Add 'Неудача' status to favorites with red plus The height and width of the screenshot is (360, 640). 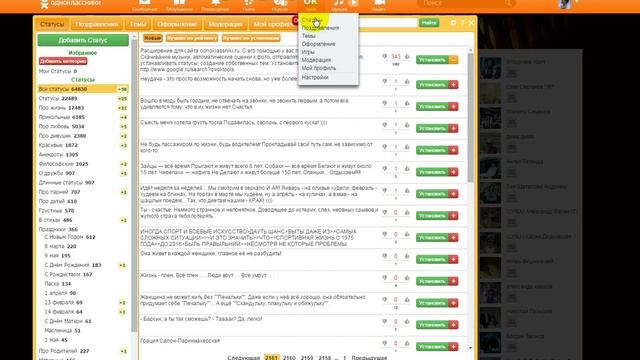453,84
